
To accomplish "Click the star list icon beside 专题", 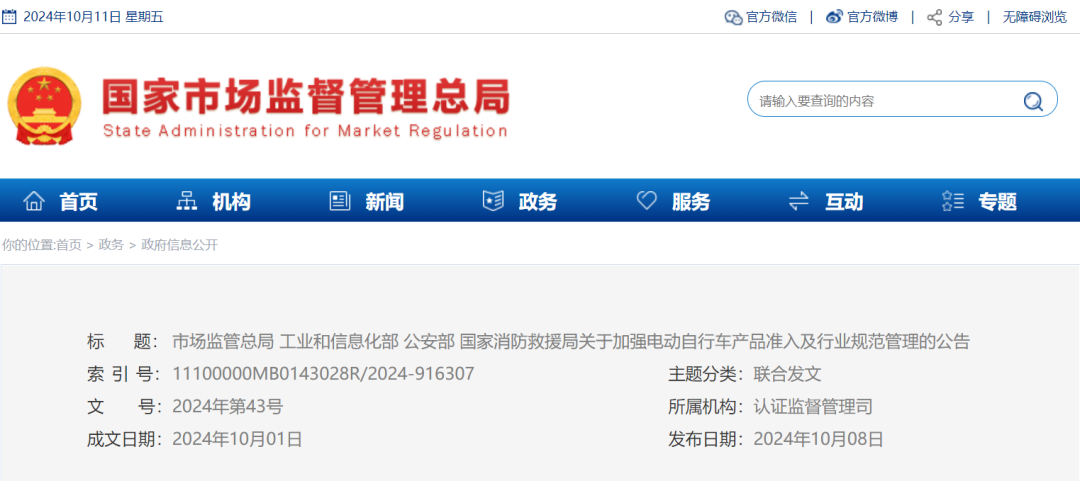I will pyautogui.click(x=952, y=201).
